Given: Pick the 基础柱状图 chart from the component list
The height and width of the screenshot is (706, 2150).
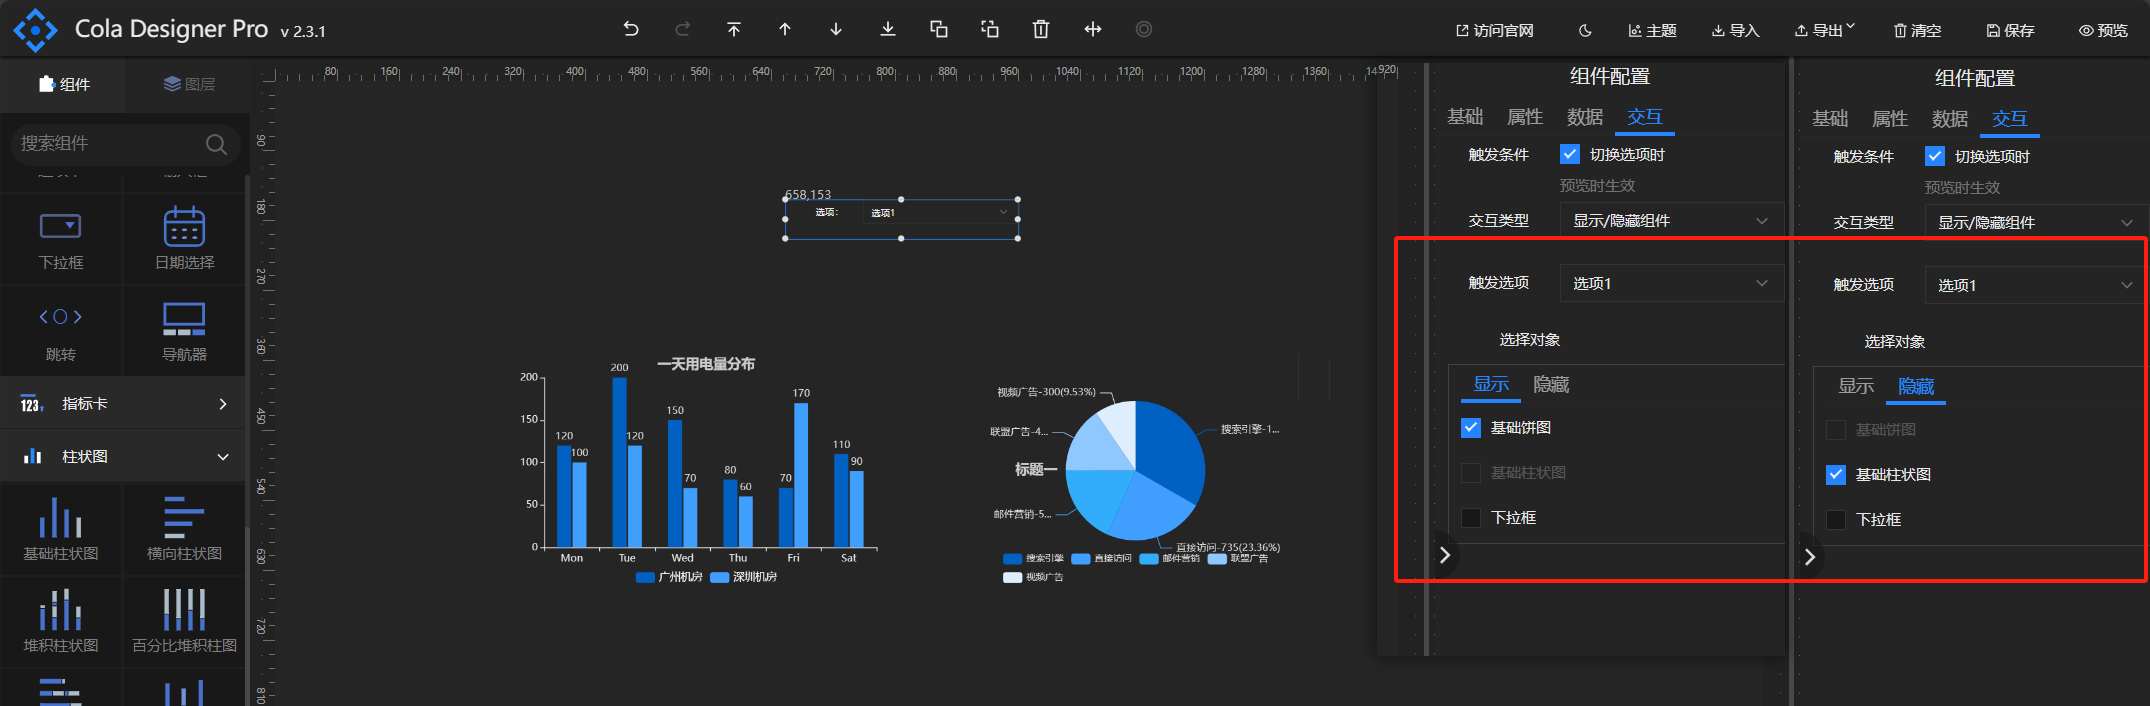Looking at the screenshot, I should 61,528.
